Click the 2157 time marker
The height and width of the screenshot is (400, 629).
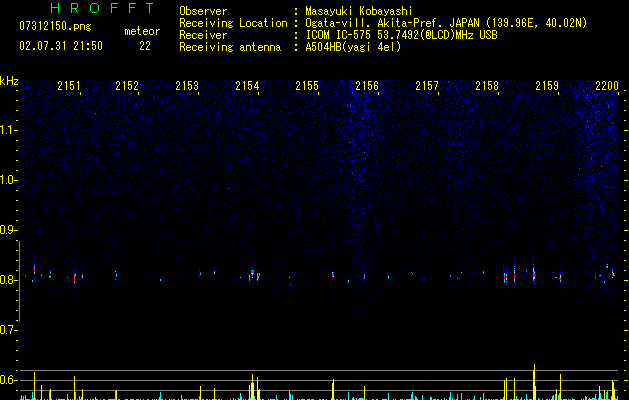[x=427, y=85]
